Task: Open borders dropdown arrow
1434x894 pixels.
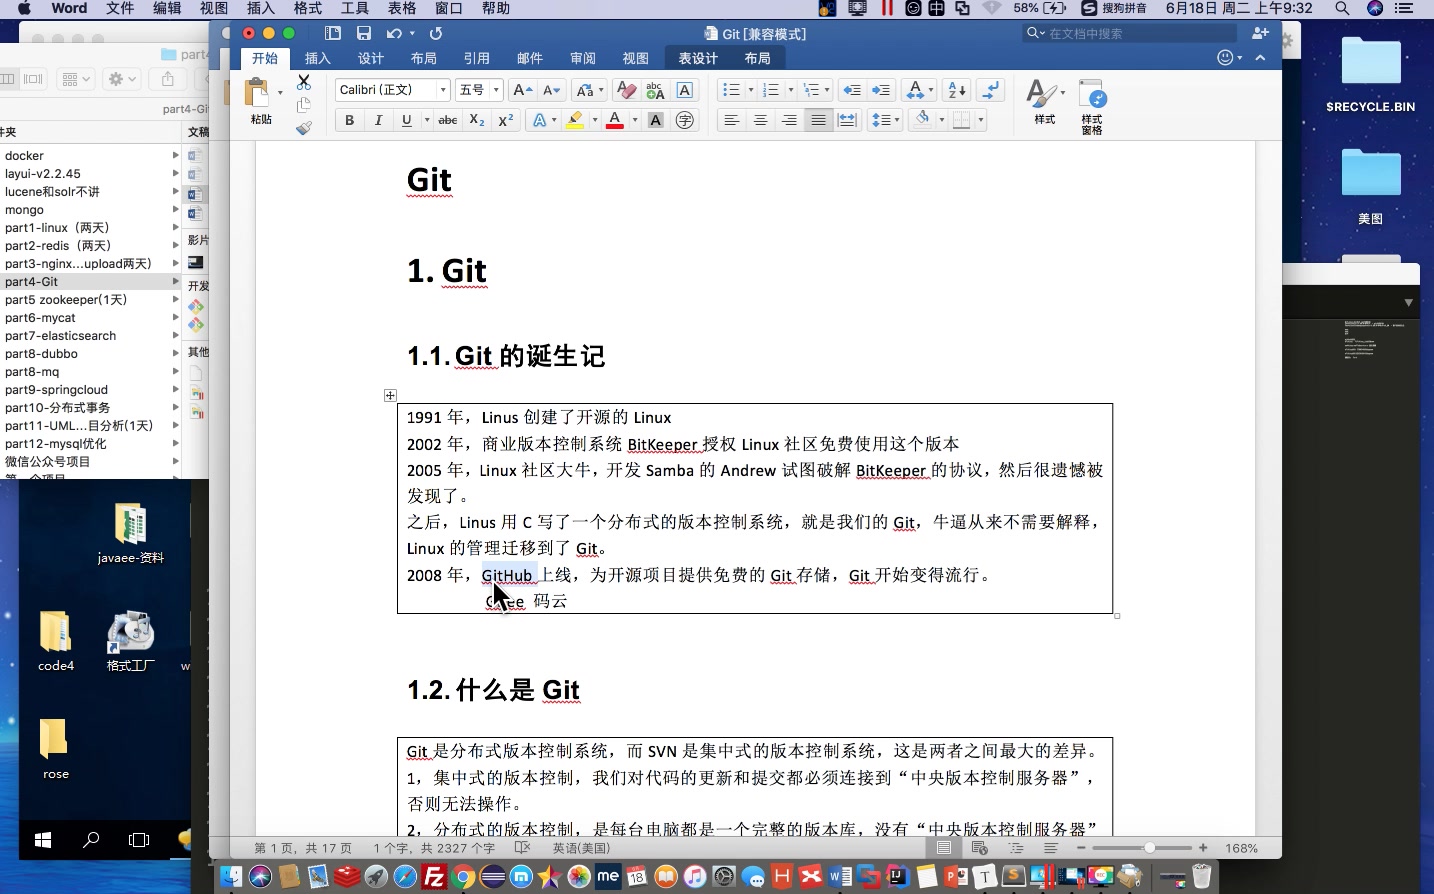Action: (980, 120)
